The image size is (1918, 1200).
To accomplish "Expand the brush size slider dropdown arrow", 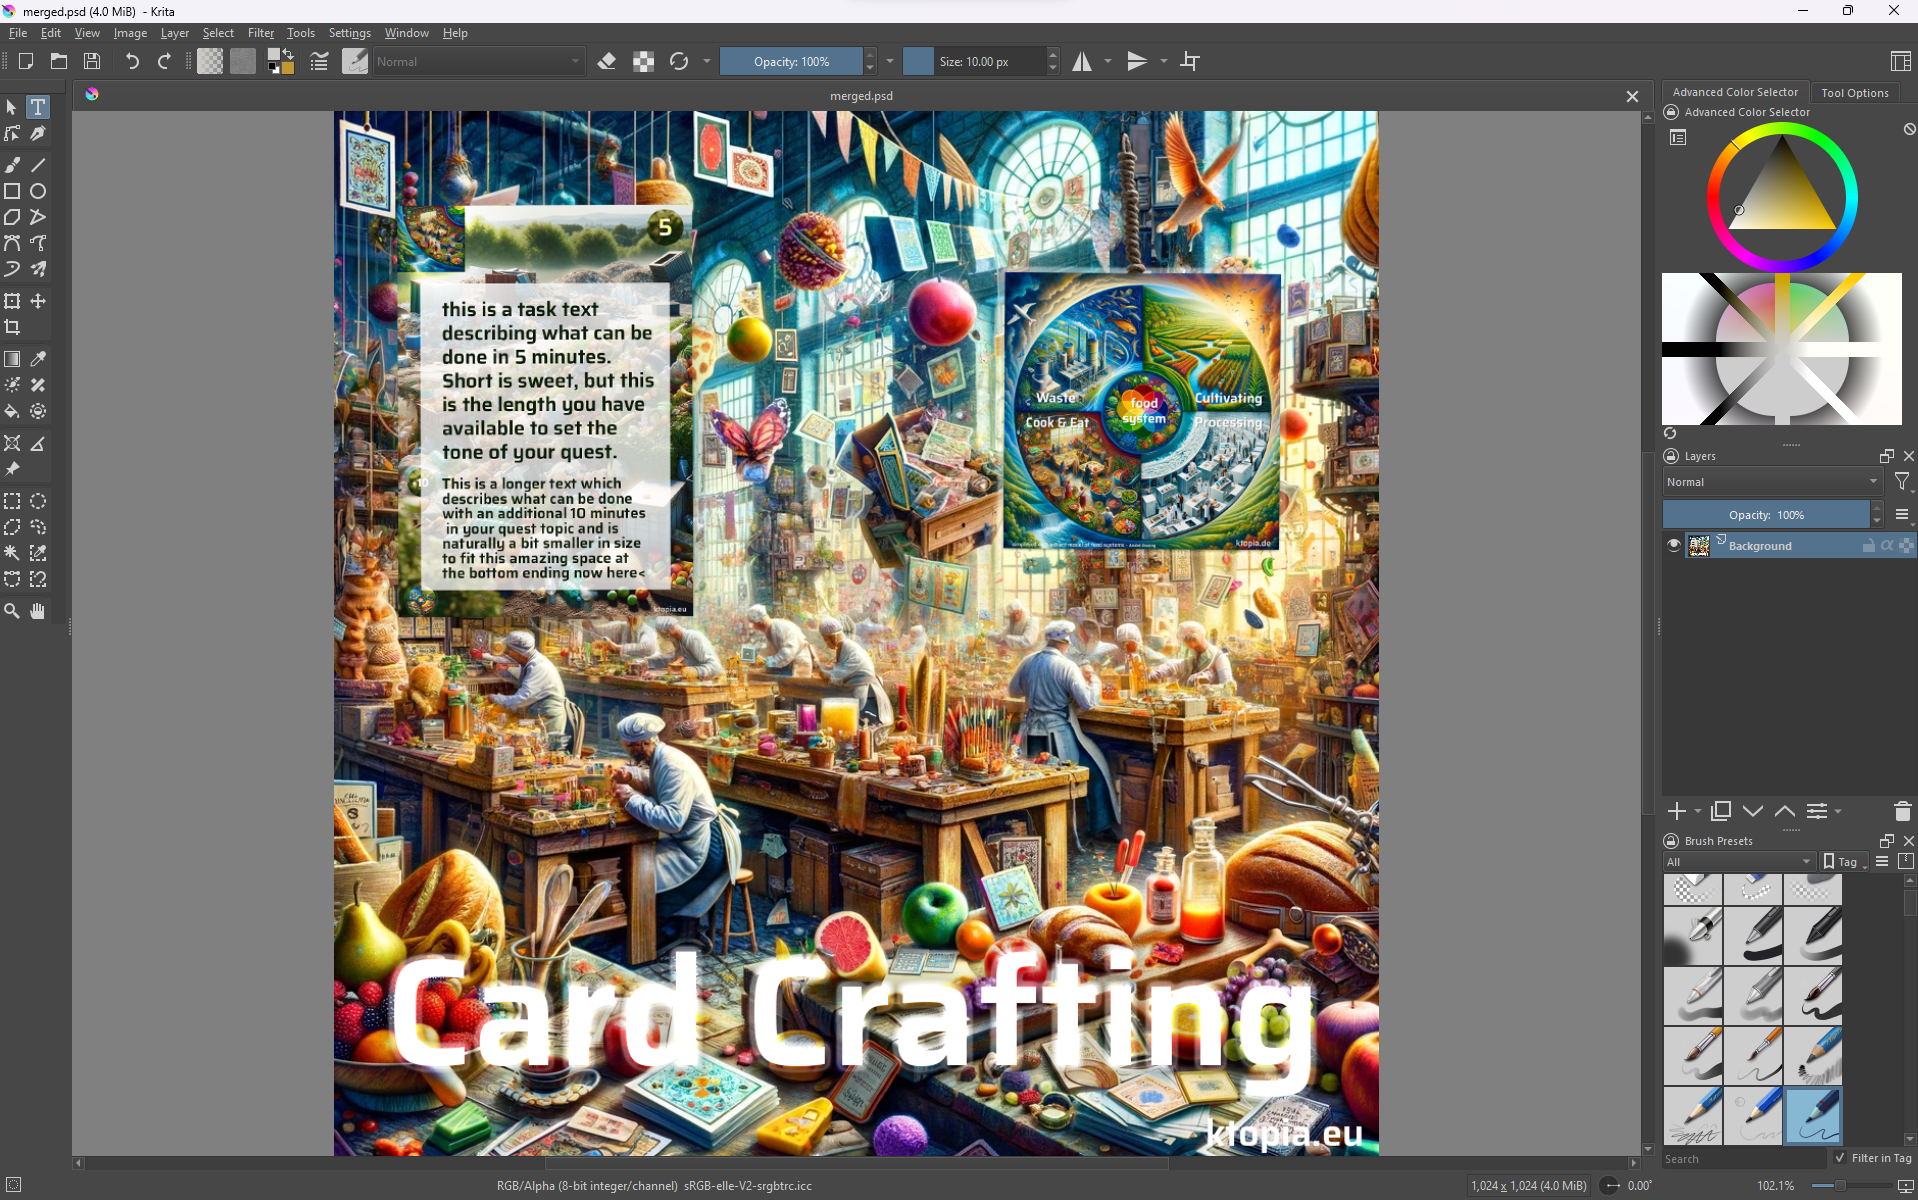I will click(889, 61).
